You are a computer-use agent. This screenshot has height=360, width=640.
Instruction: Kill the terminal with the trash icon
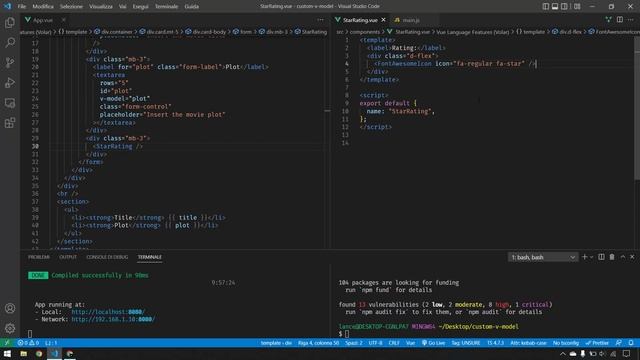coord(612,257)
